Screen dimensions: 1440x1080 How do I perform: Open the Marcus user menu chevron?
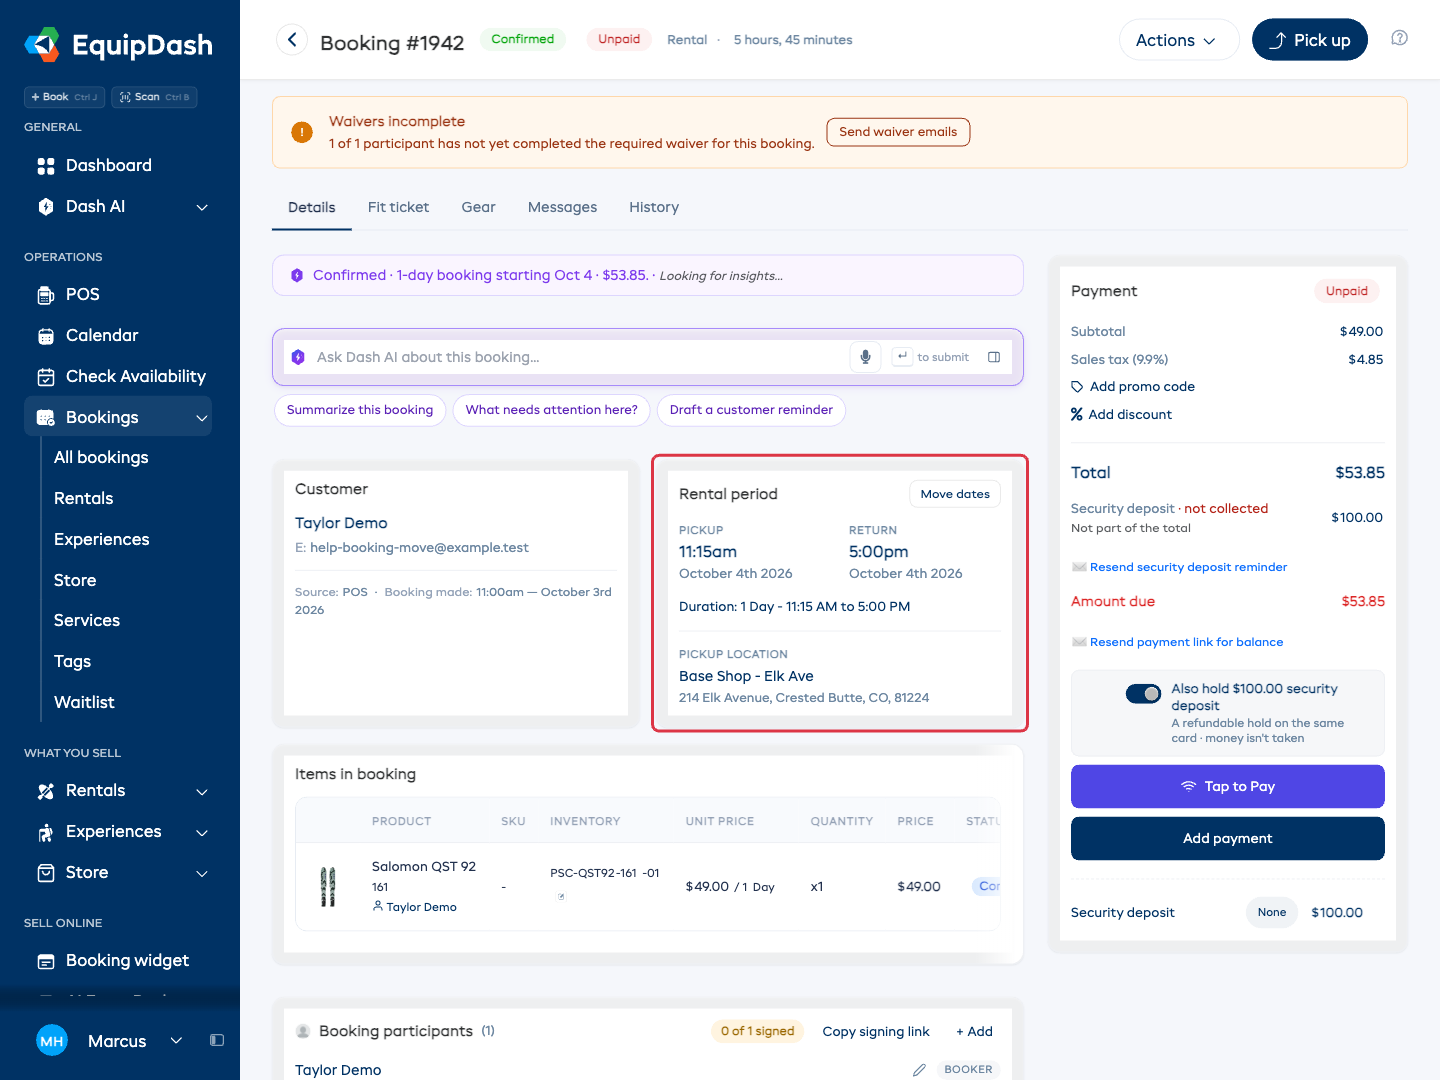[x=176, y=1040]
